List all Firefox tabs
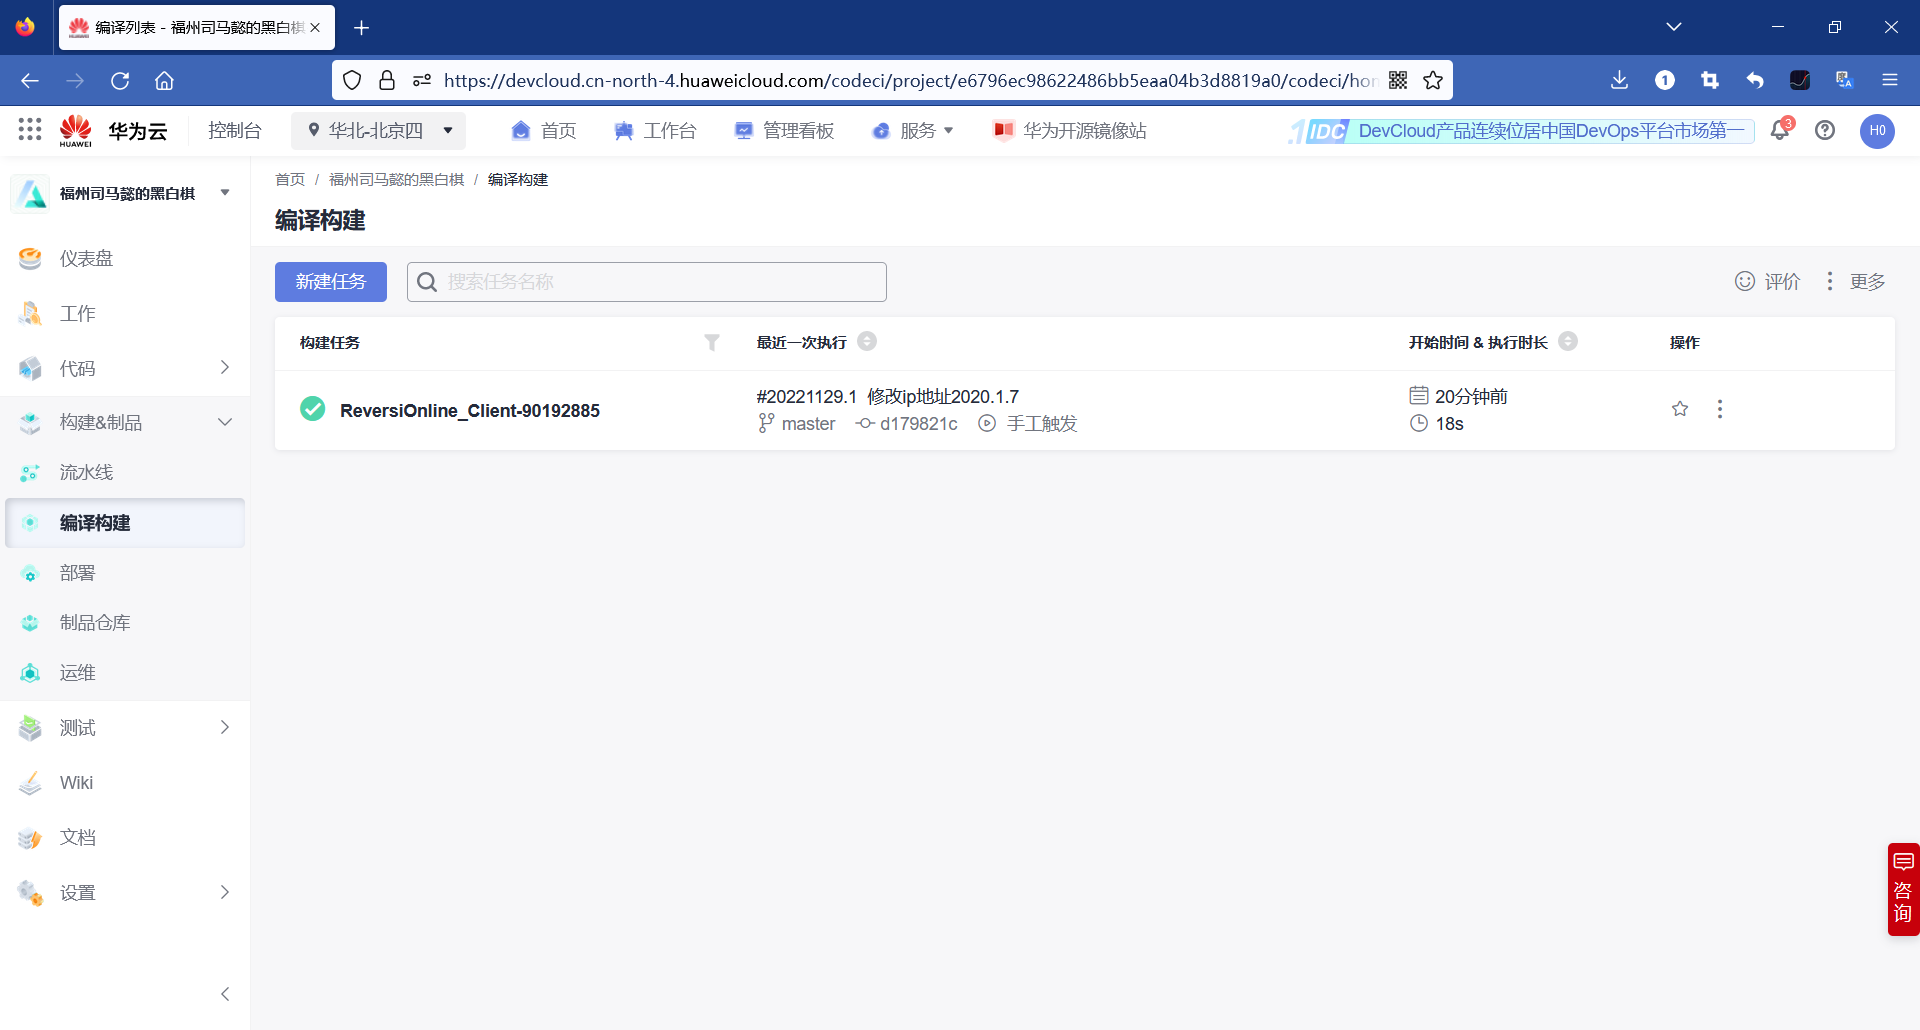This screenshot has width=1920, height=1030. click(x=1674, y=27)
